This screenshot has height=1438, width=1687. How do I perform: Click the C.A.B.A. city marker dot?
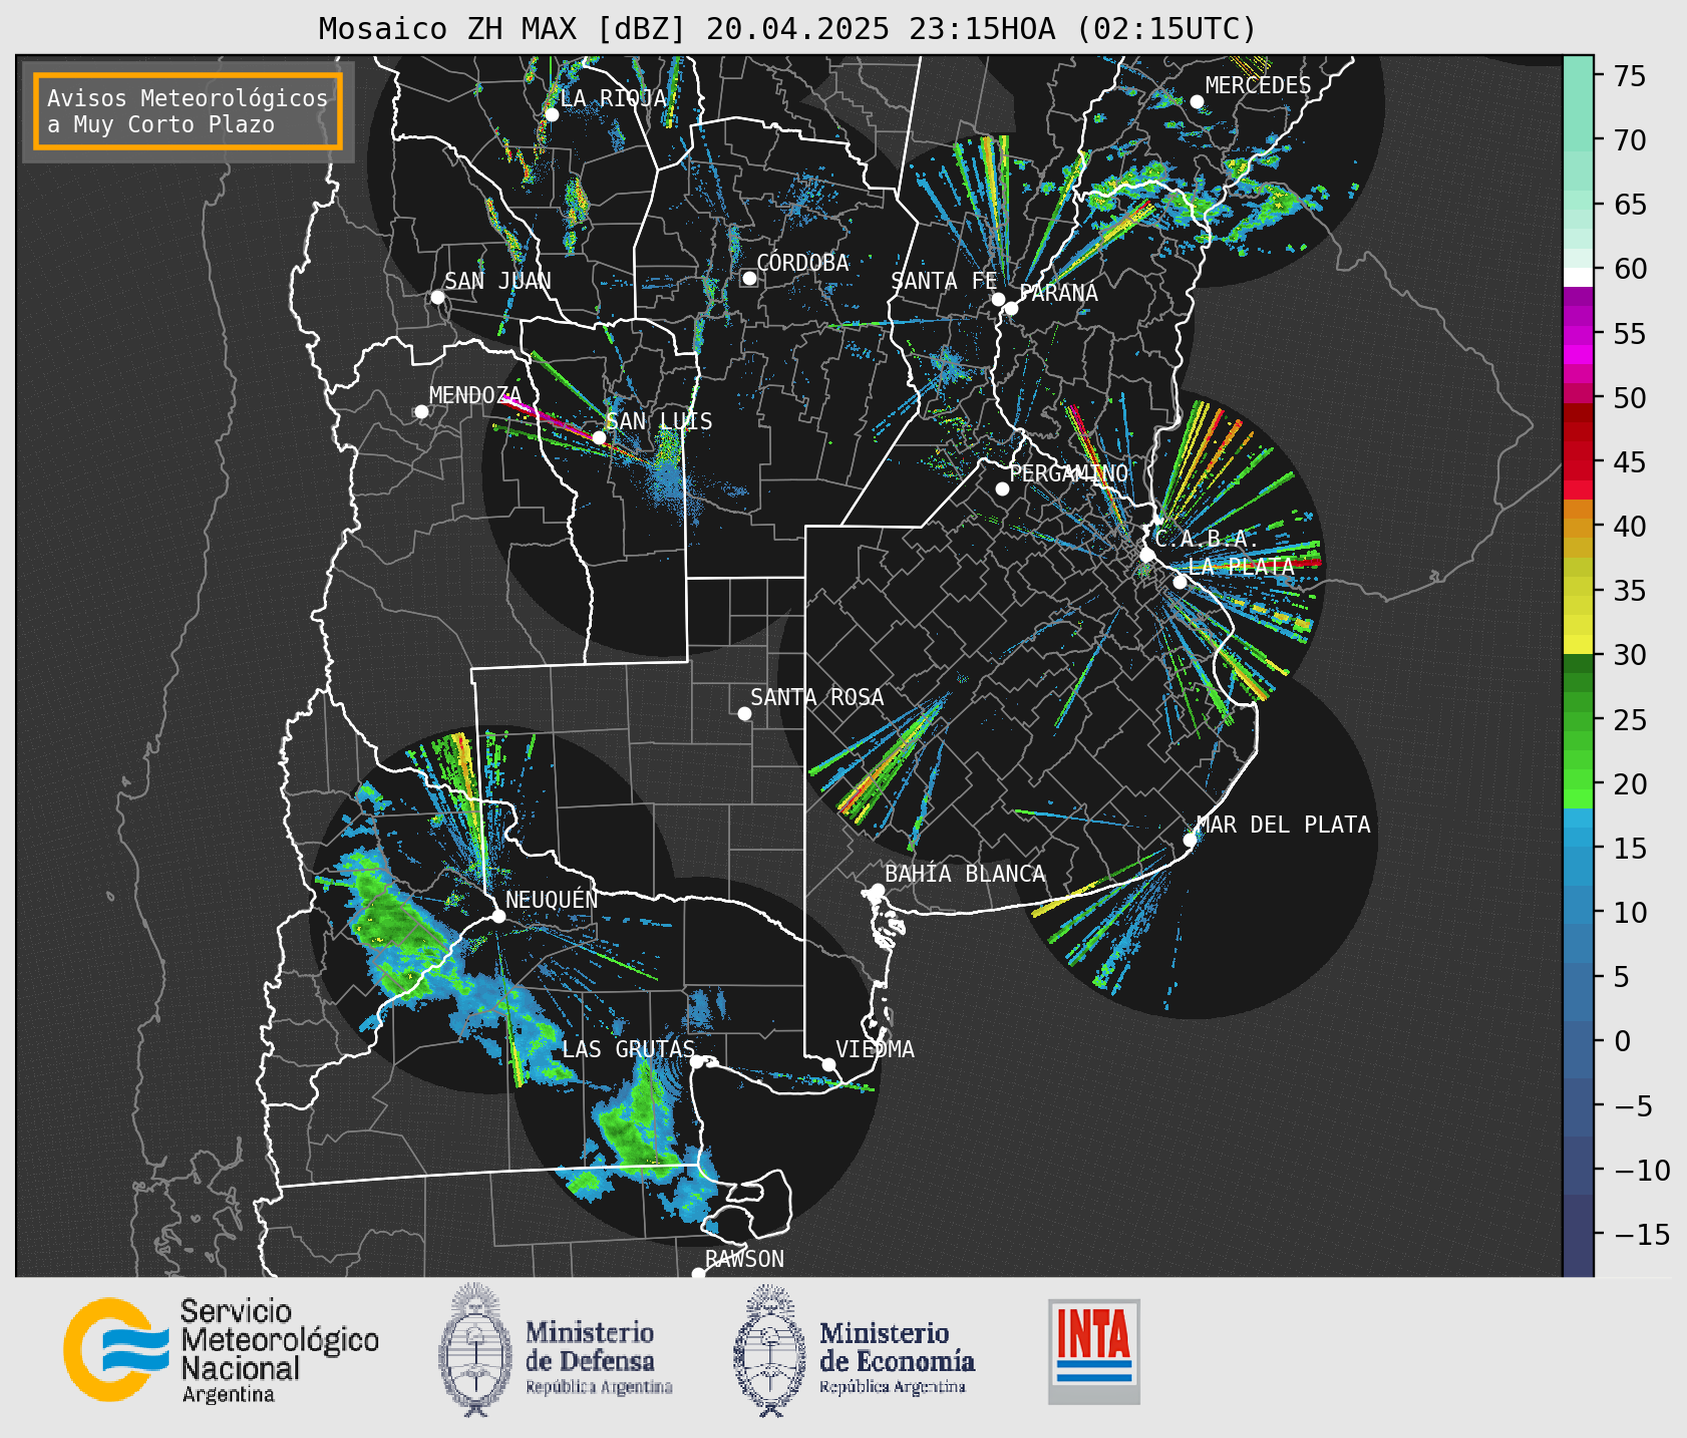(x=1147, y=554)
